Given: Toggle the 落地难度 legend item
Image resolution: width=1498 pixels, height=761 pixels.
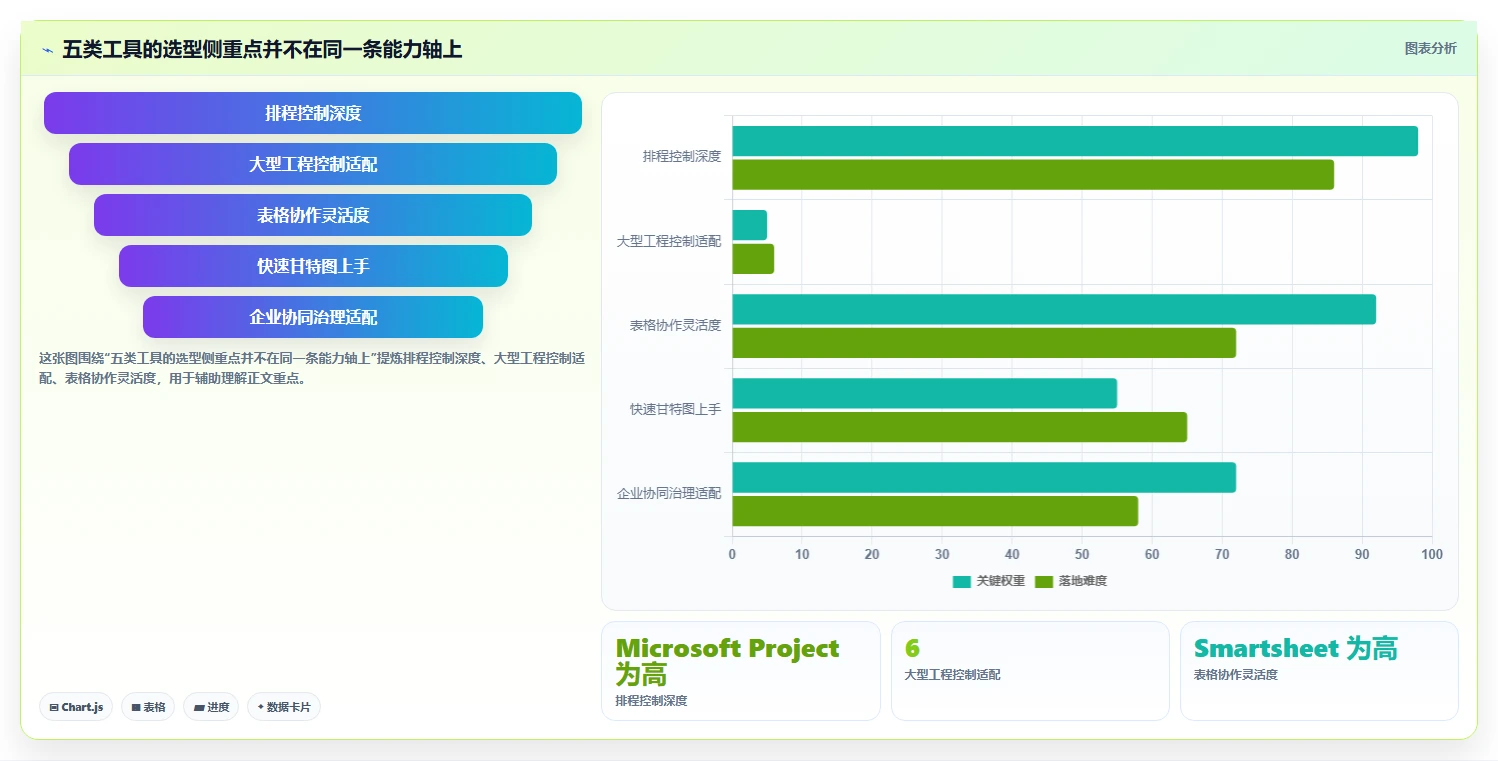Looking at the screenshot, I should point(1071,581).
